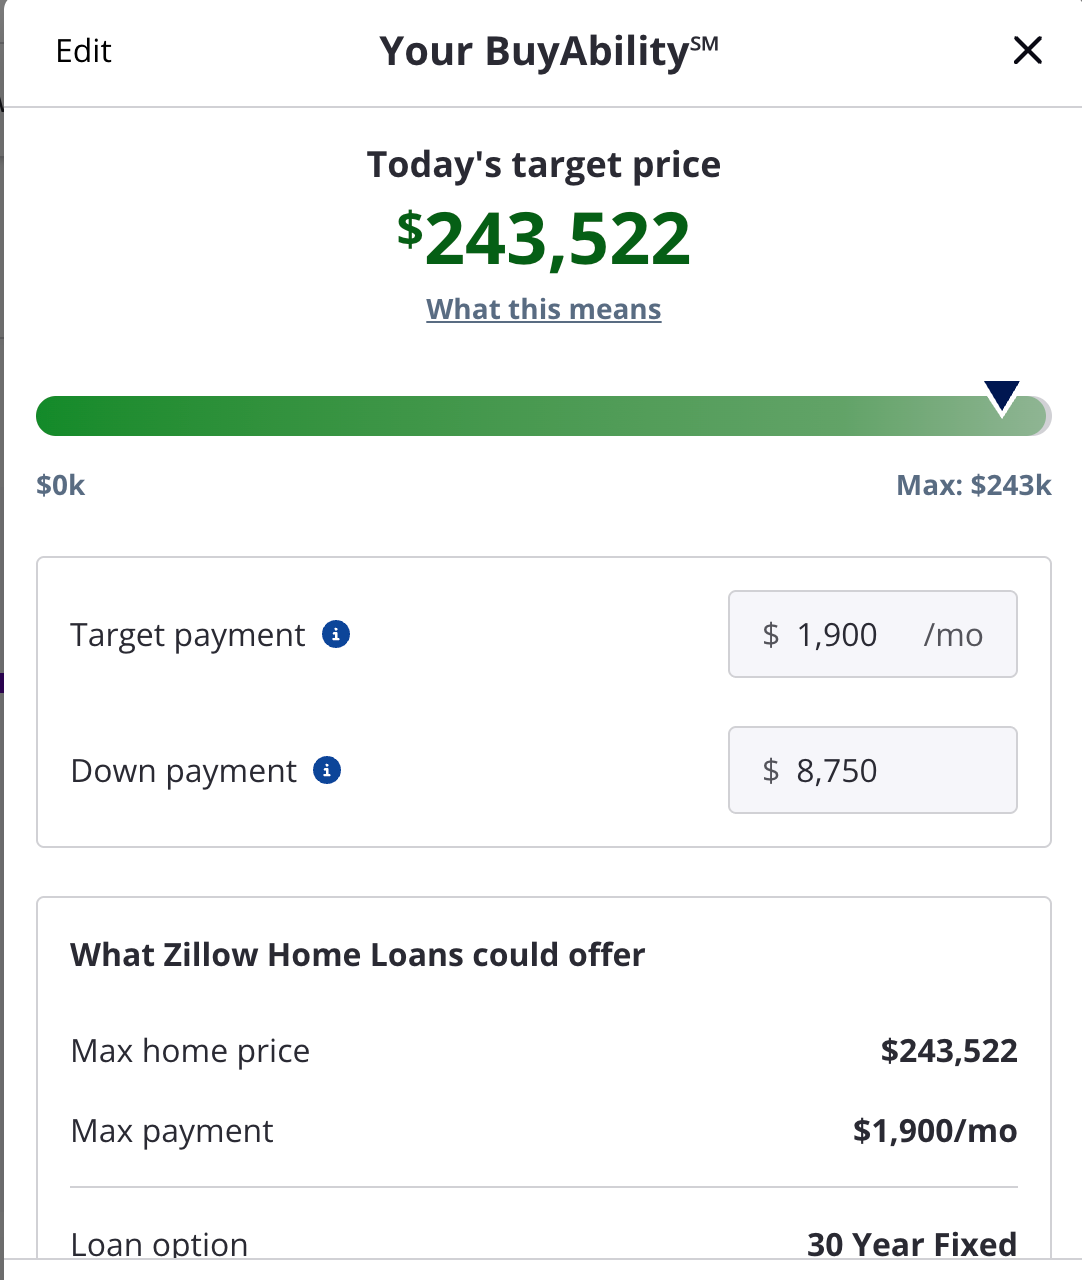Click the "Max: $243k" label

click(973, 485)
